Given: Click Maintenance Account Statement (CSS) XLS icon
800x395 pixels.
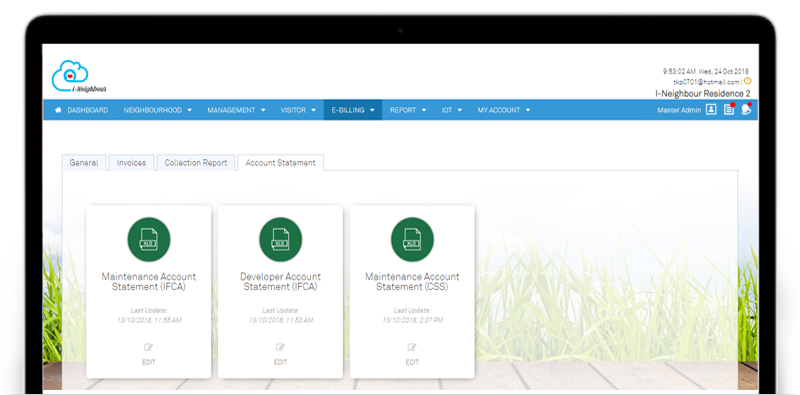Looking at the screenshot, I should click(412, 239).
